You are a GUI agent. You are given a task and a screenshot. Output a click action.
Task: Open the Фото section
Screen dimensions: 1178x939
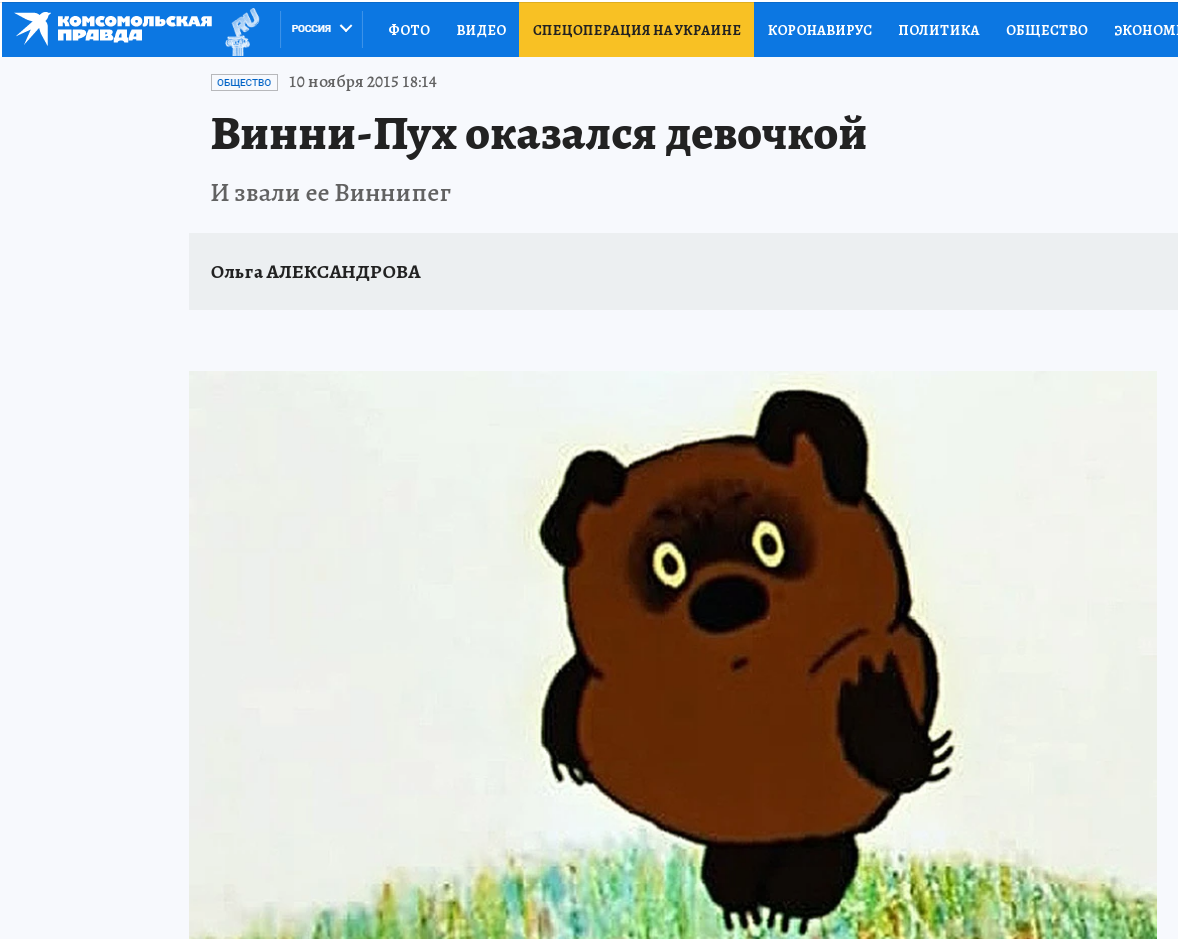click(409, 30)
